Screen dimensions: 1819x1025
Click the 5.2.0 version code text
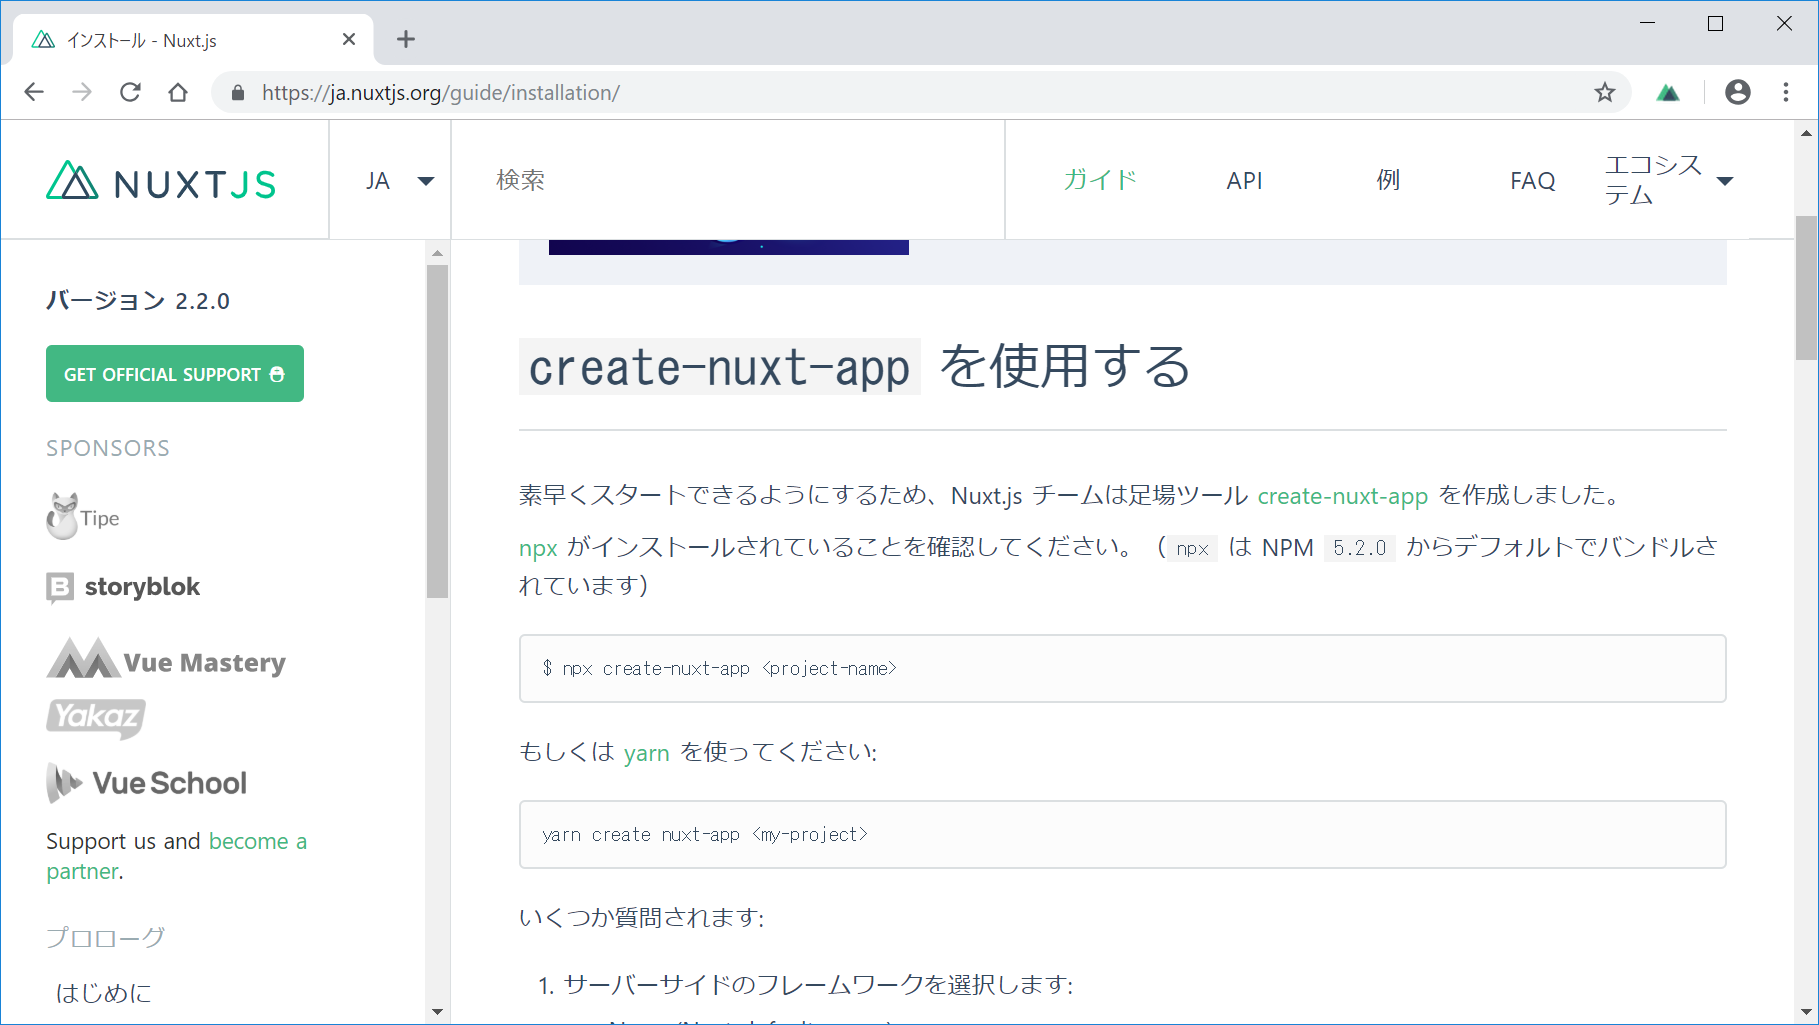tap(1359, 548)
